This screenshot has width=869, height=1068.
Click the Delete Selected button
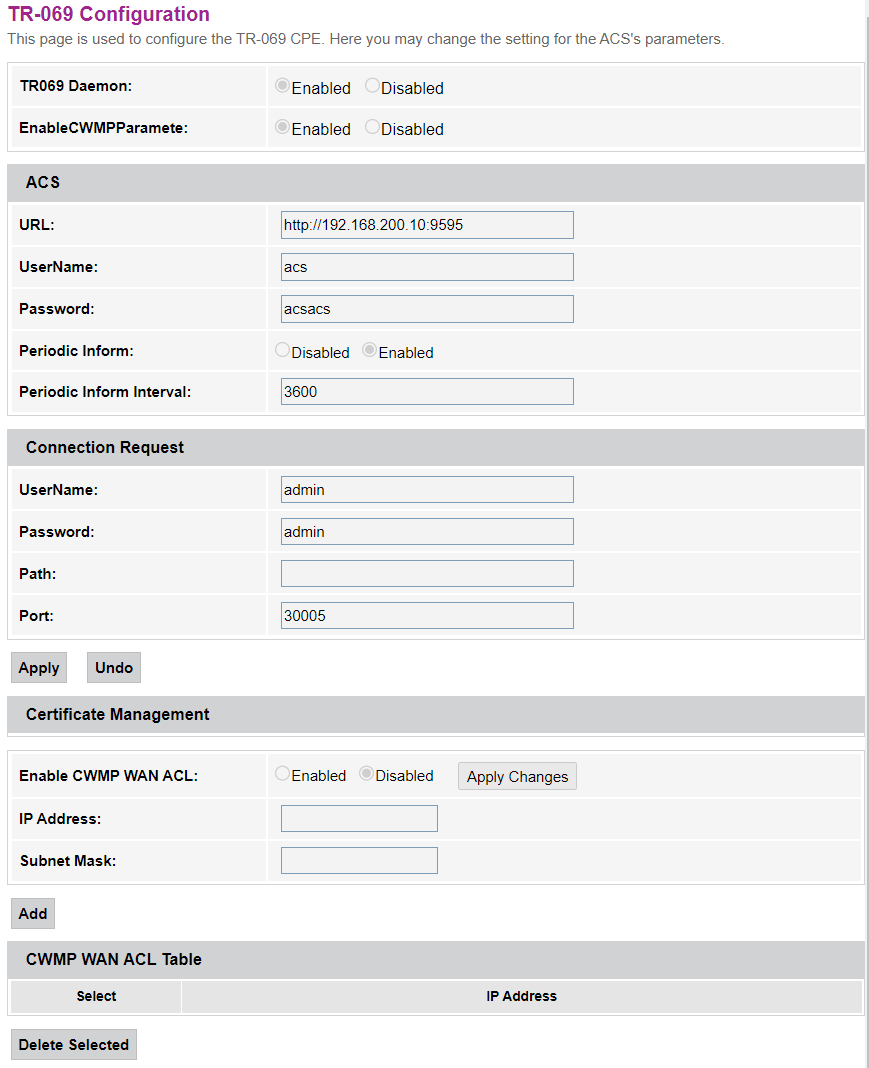[x=74, y=1045]
